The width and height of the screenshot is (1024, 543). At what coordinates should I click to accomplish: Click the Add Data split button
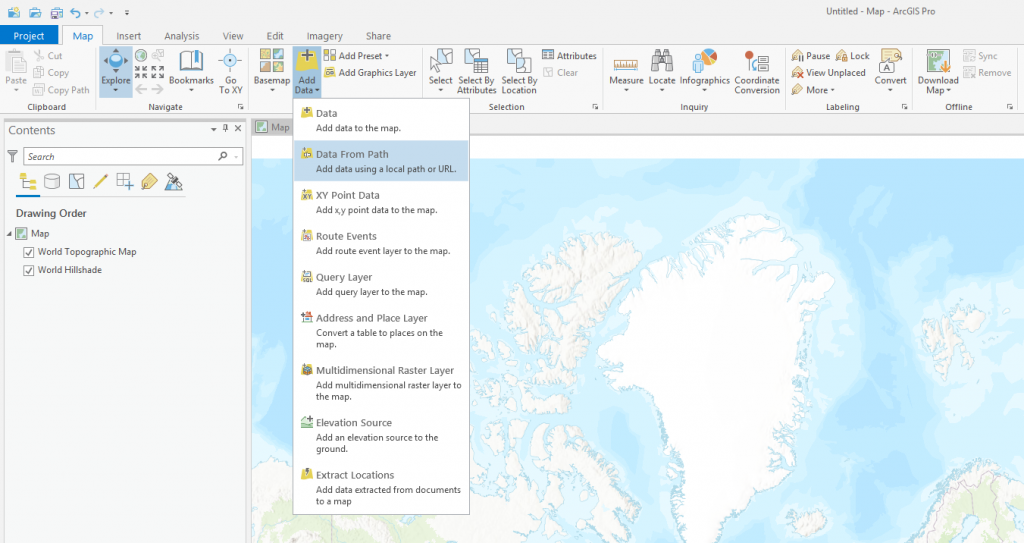(x=306, y=71)
